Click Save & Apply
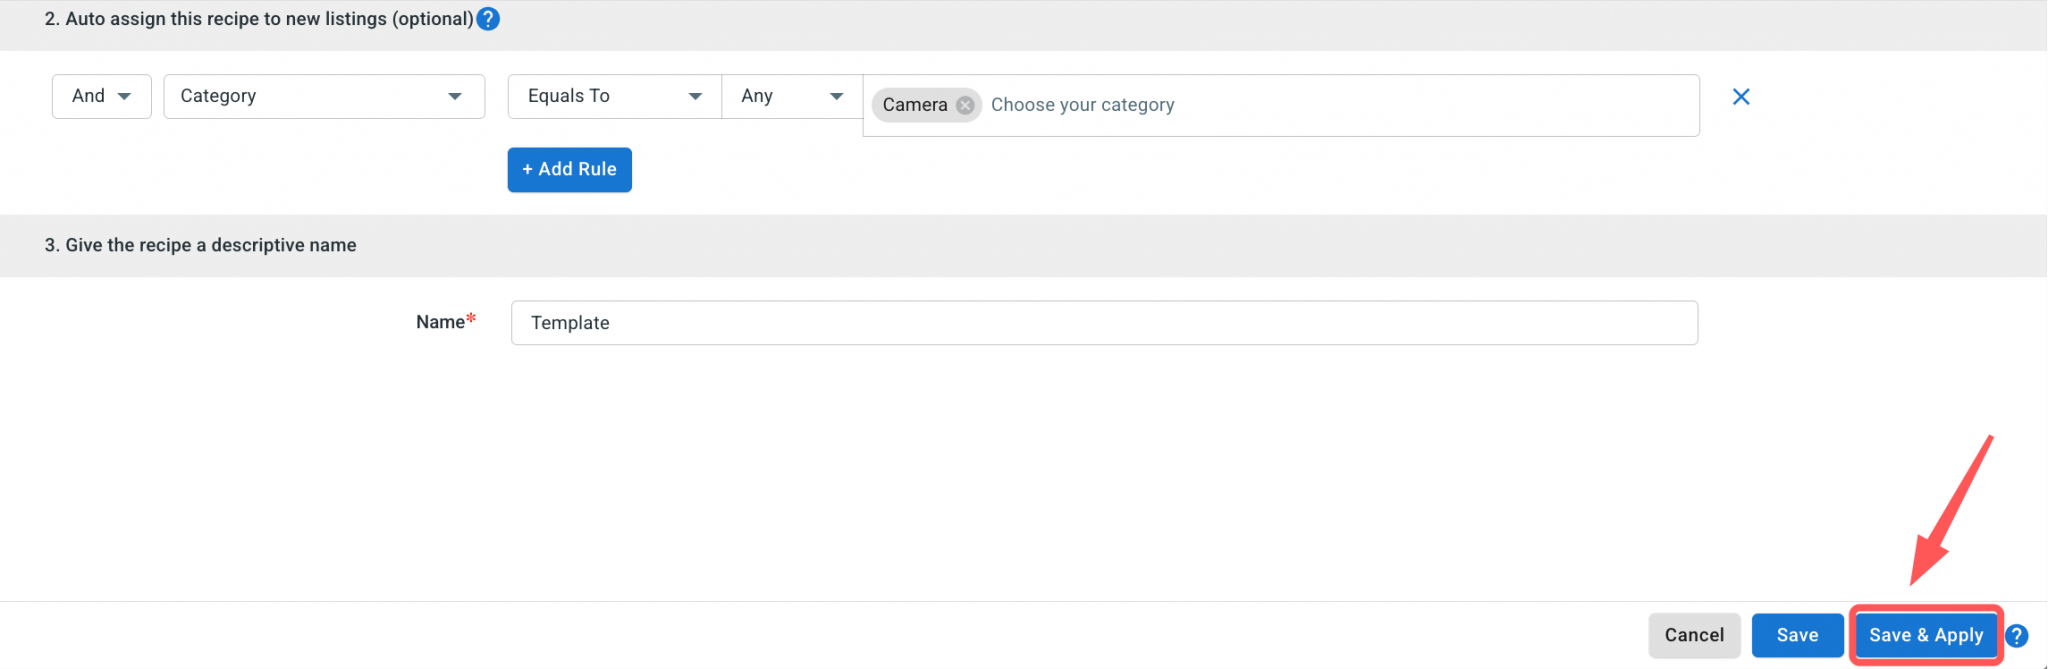The image size is (2048, 669). click(1925, 635)
